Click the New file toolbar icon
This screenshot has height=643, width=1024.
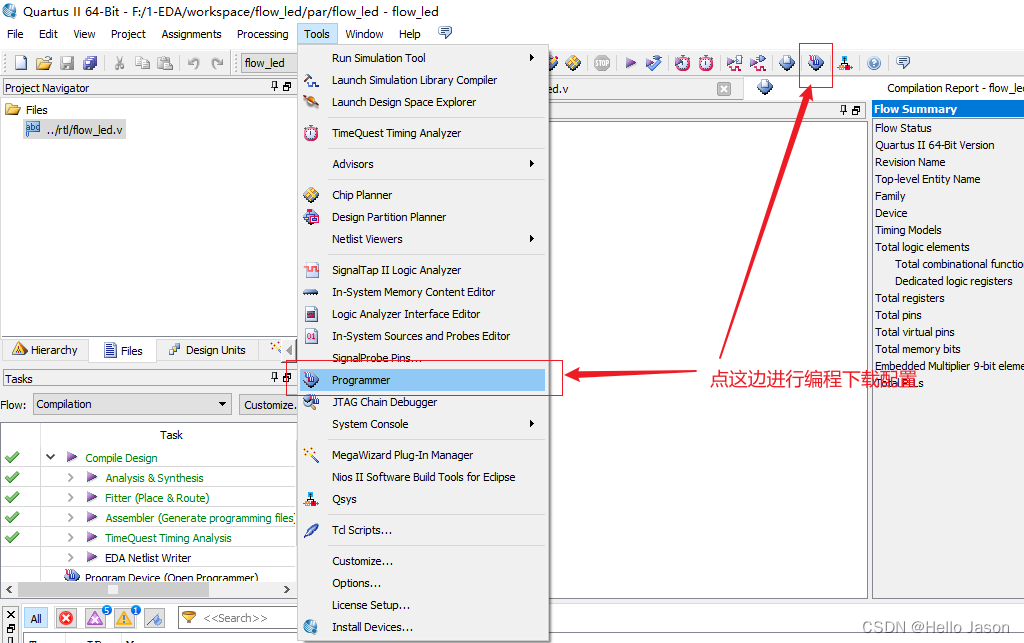click(x=21, y=63)
